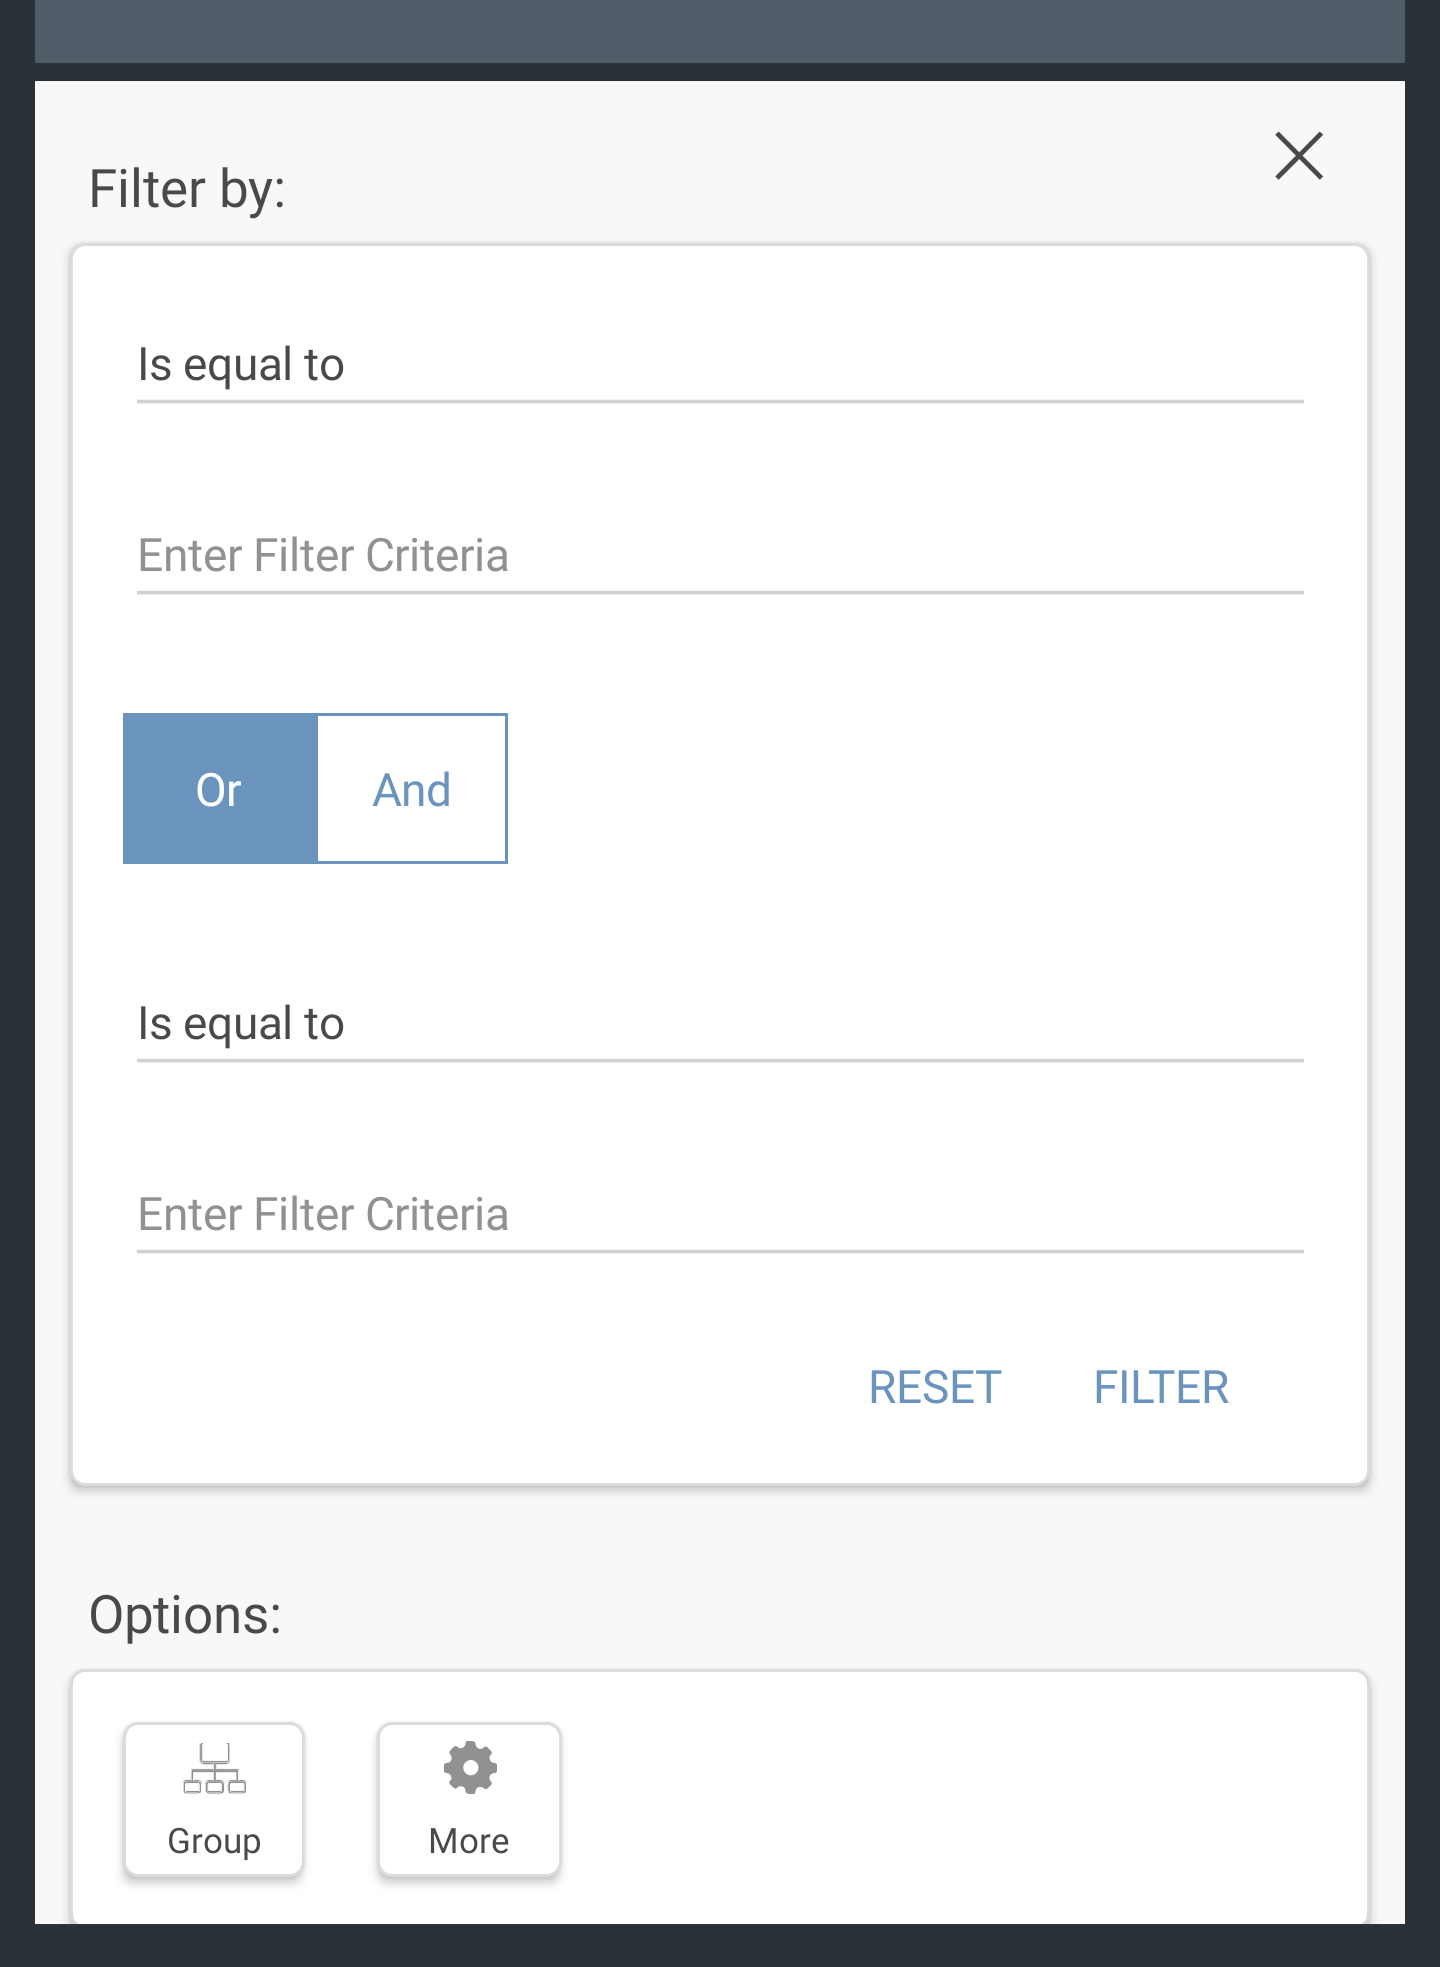Viewport: 1440px width, 1967px height.
Task: Click empty area in Options card beside More
Action: 950,1800
